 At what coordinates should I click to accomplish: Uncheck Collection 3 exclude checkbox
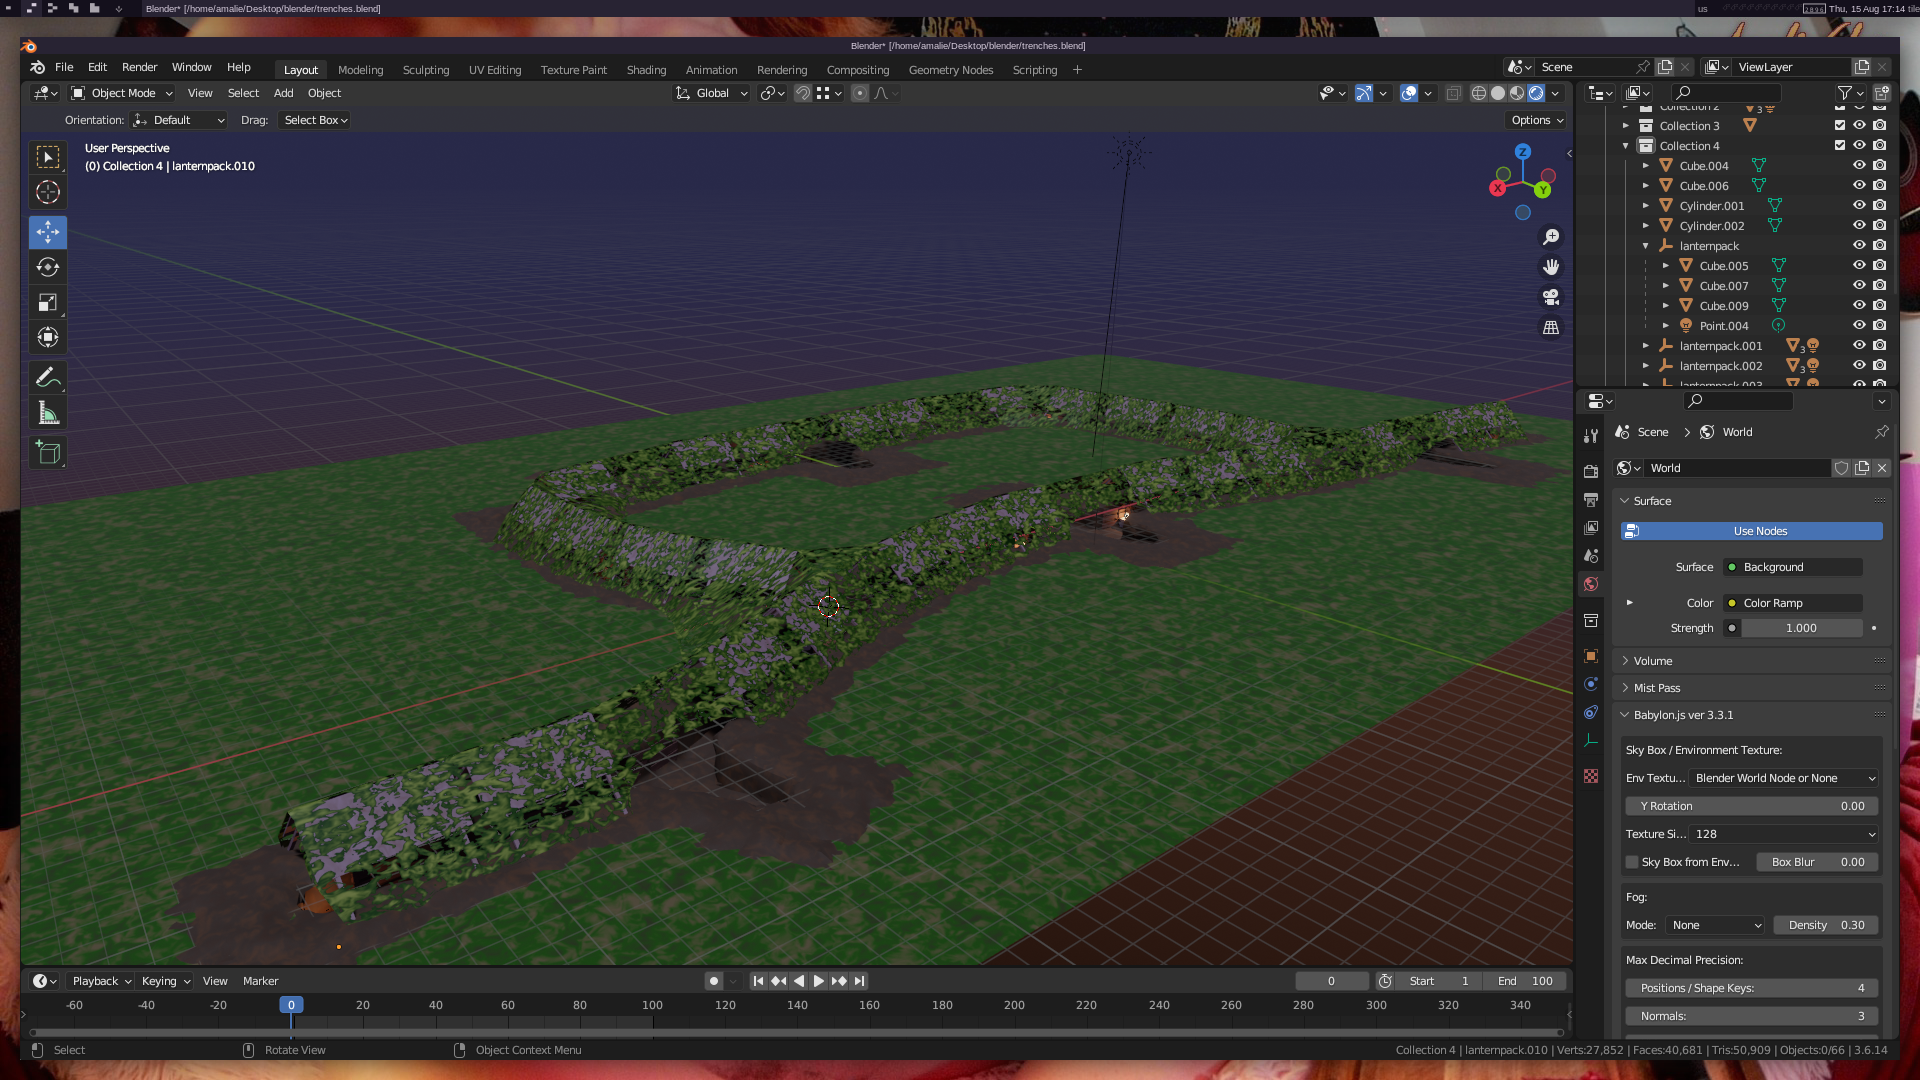coord(1840,126)
